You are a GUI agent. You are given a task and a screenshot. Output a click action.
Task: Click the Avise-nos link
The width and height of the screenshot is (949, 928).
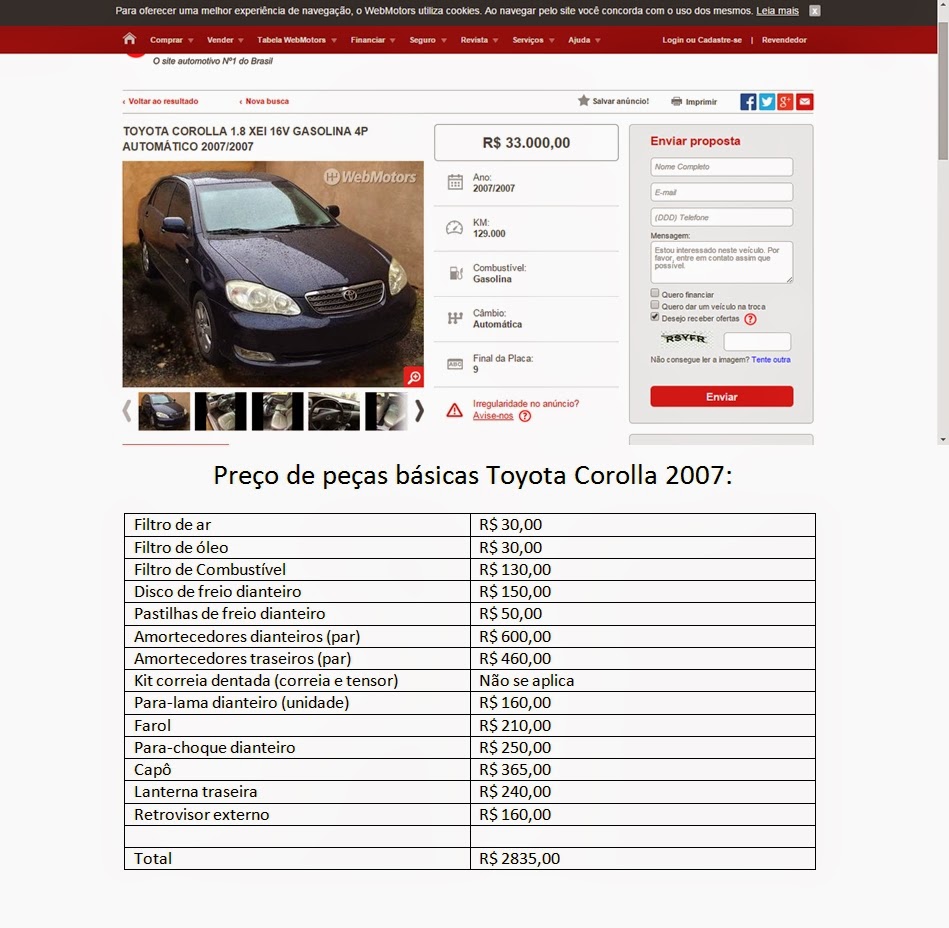[493, 416]
